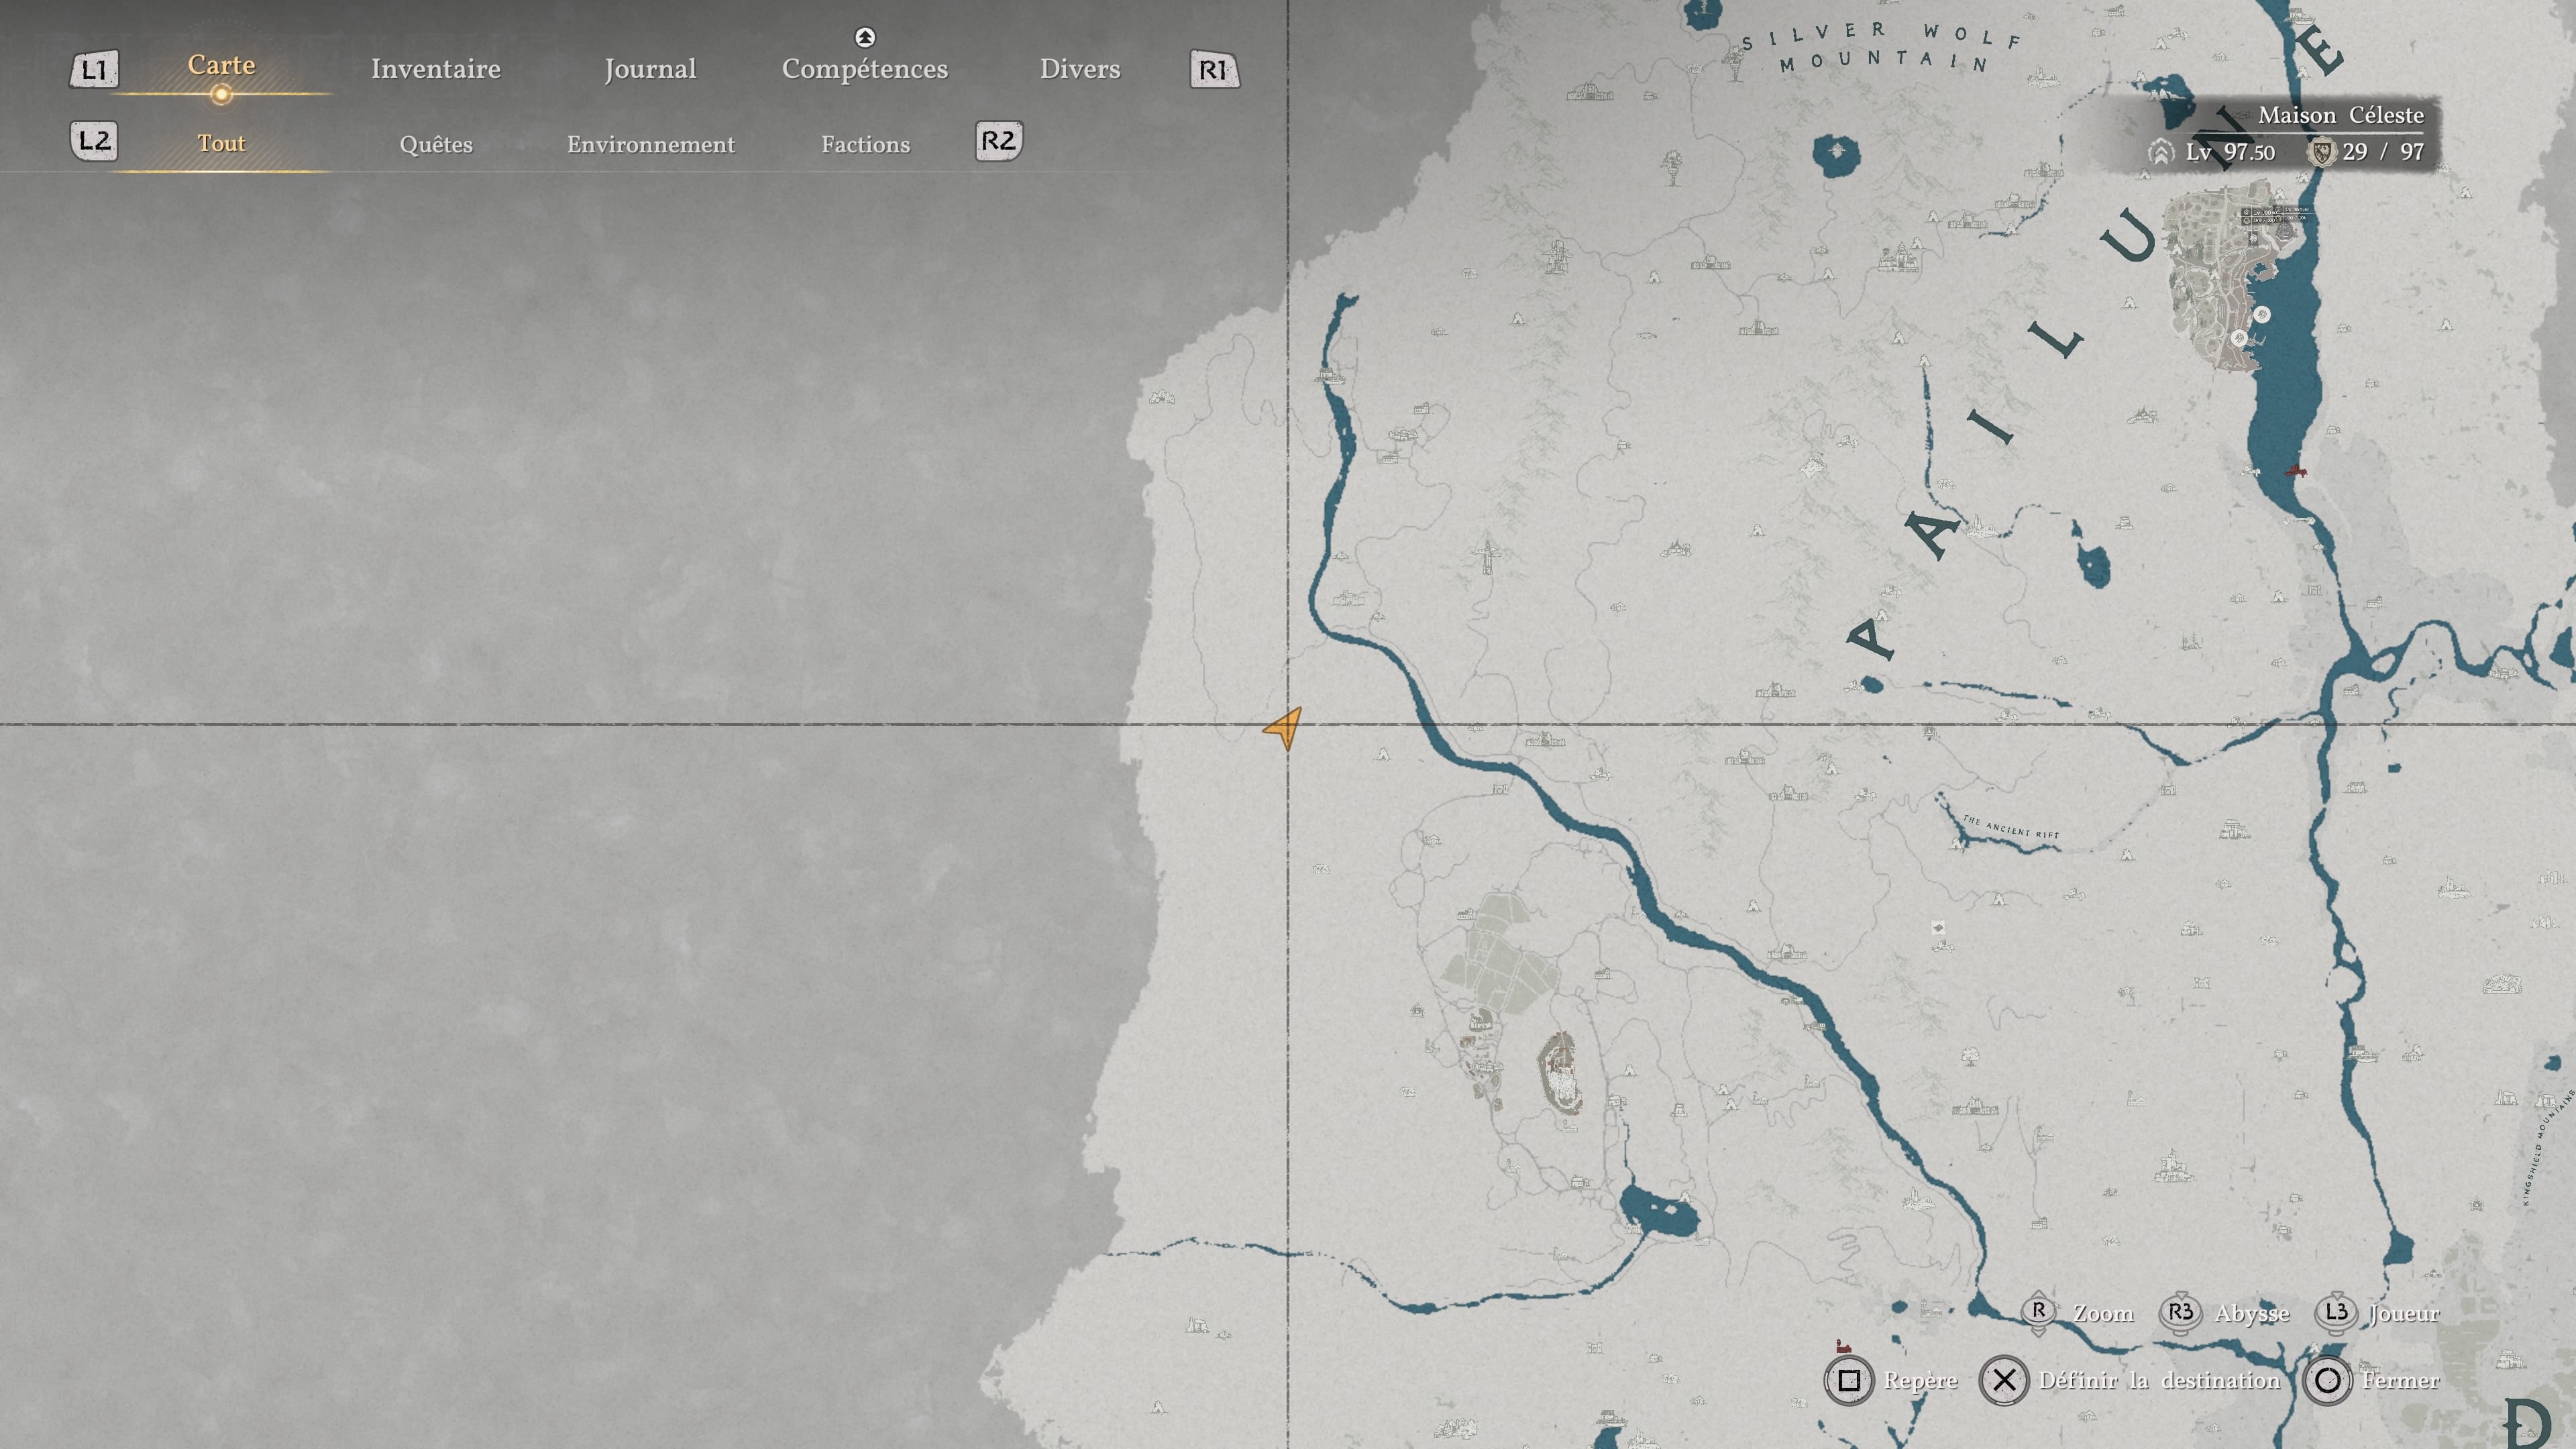Click the Maison Céleste region title
Screen dimensions: 2576x1449
coord(2341,115)
